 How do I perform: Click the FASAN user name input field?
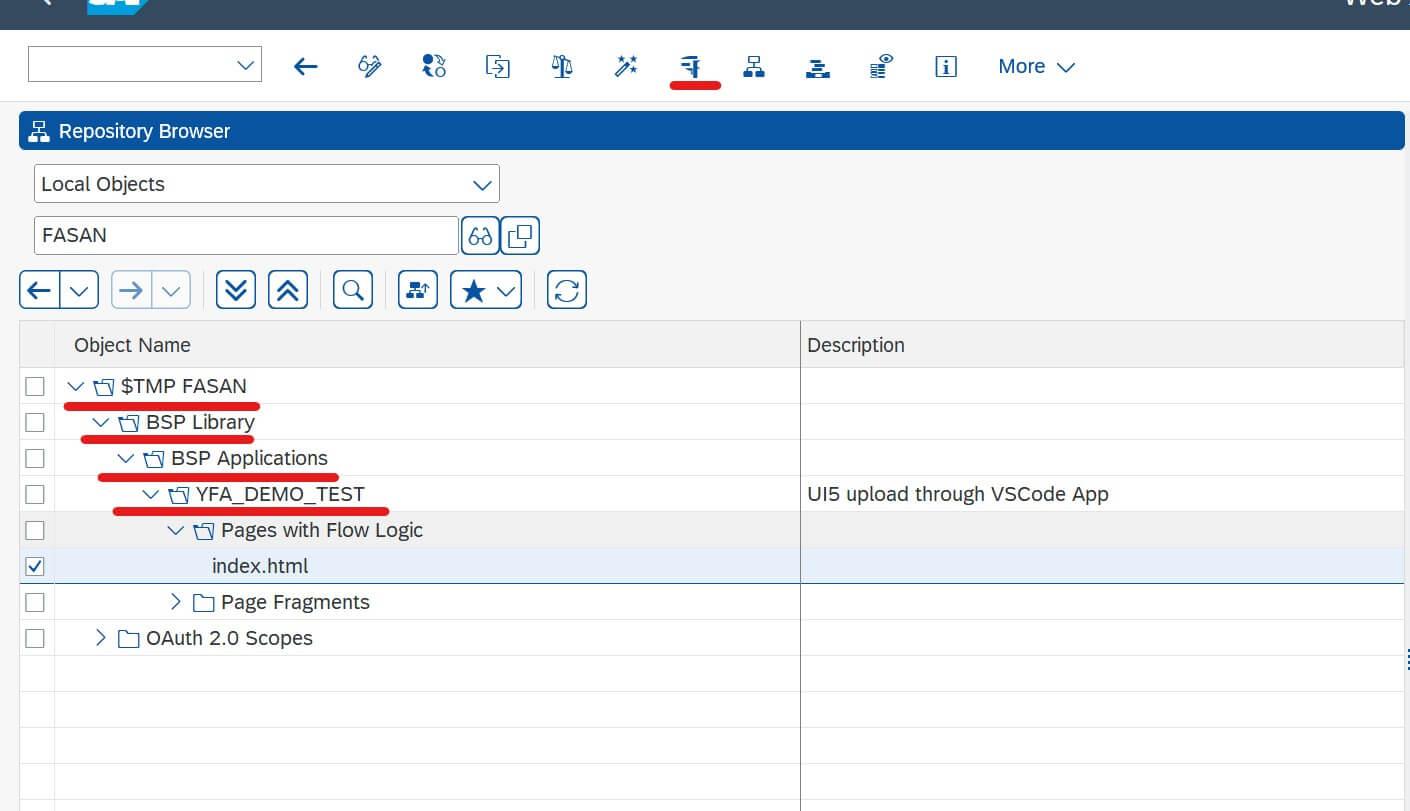(x=246, y=236)
